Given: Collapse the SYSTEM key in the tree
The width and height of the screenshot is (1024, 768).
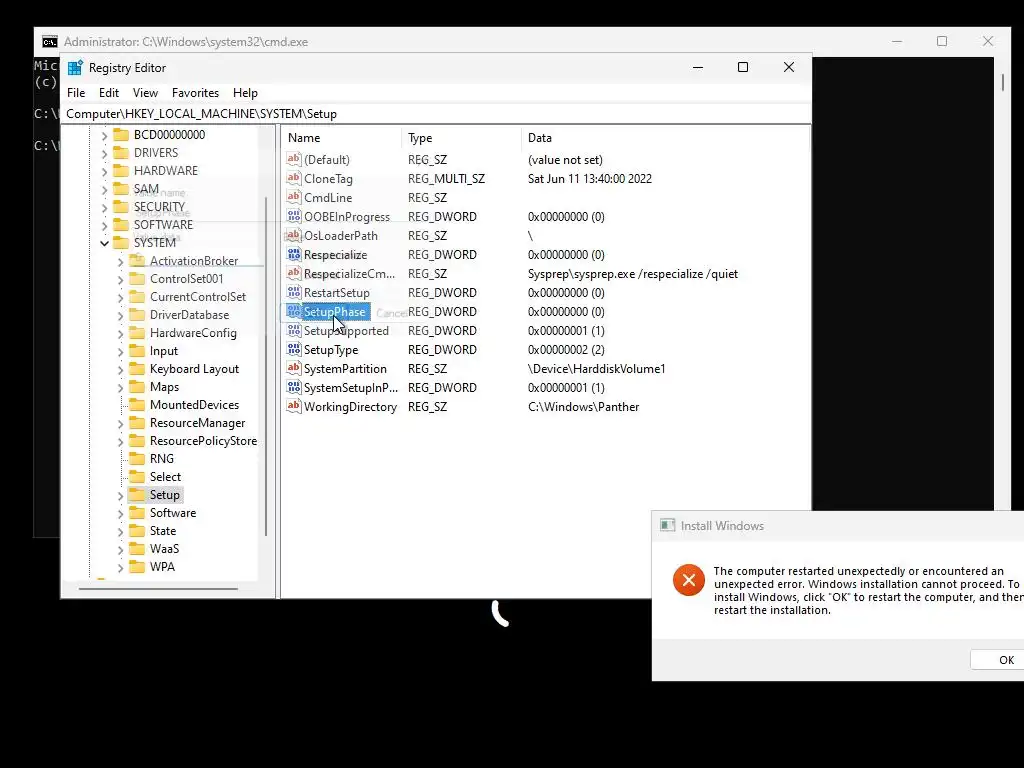Looking at the screenshot, I should (104, 243).
